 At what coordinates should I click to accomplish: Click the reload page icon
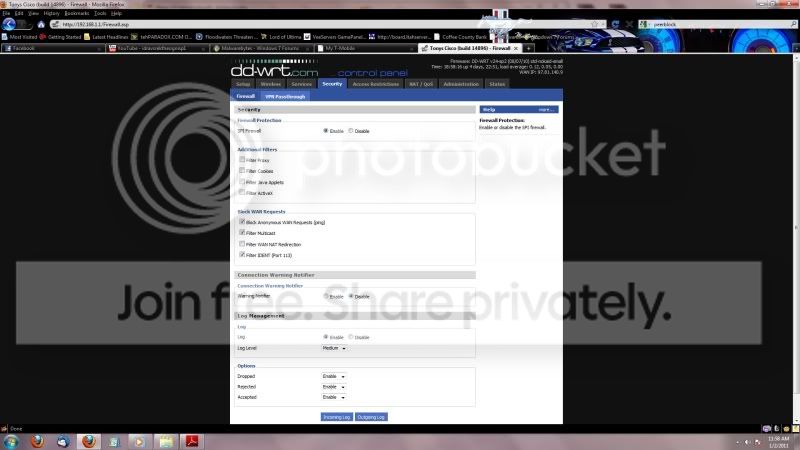coord(615,24)
